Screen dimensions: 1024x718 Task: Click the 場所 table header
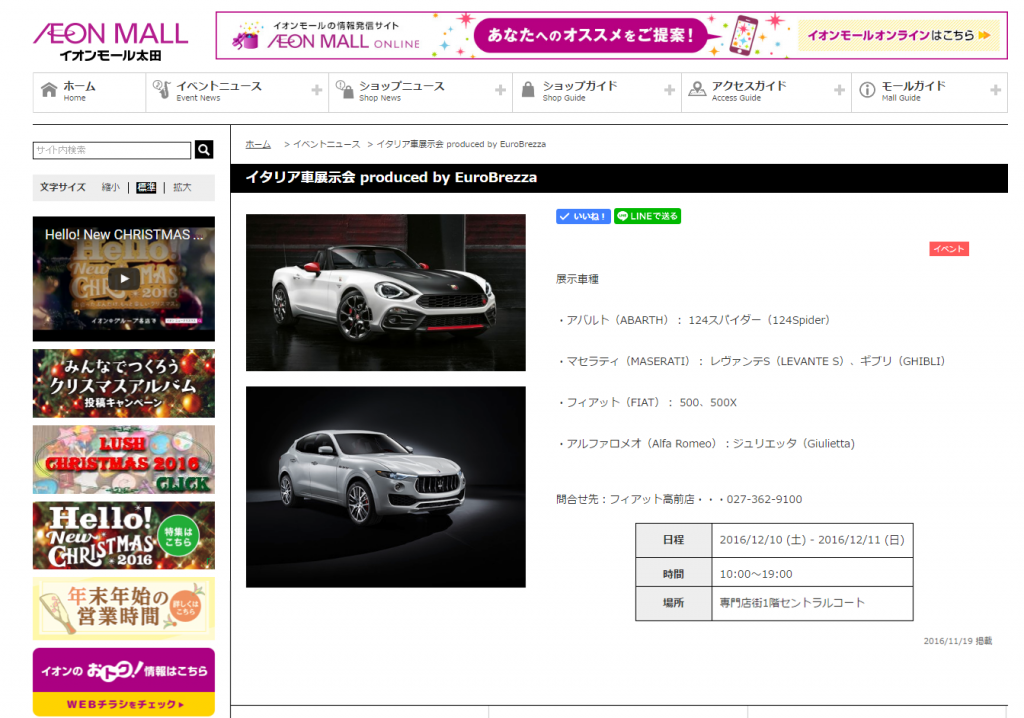click(x=673, y=603)
